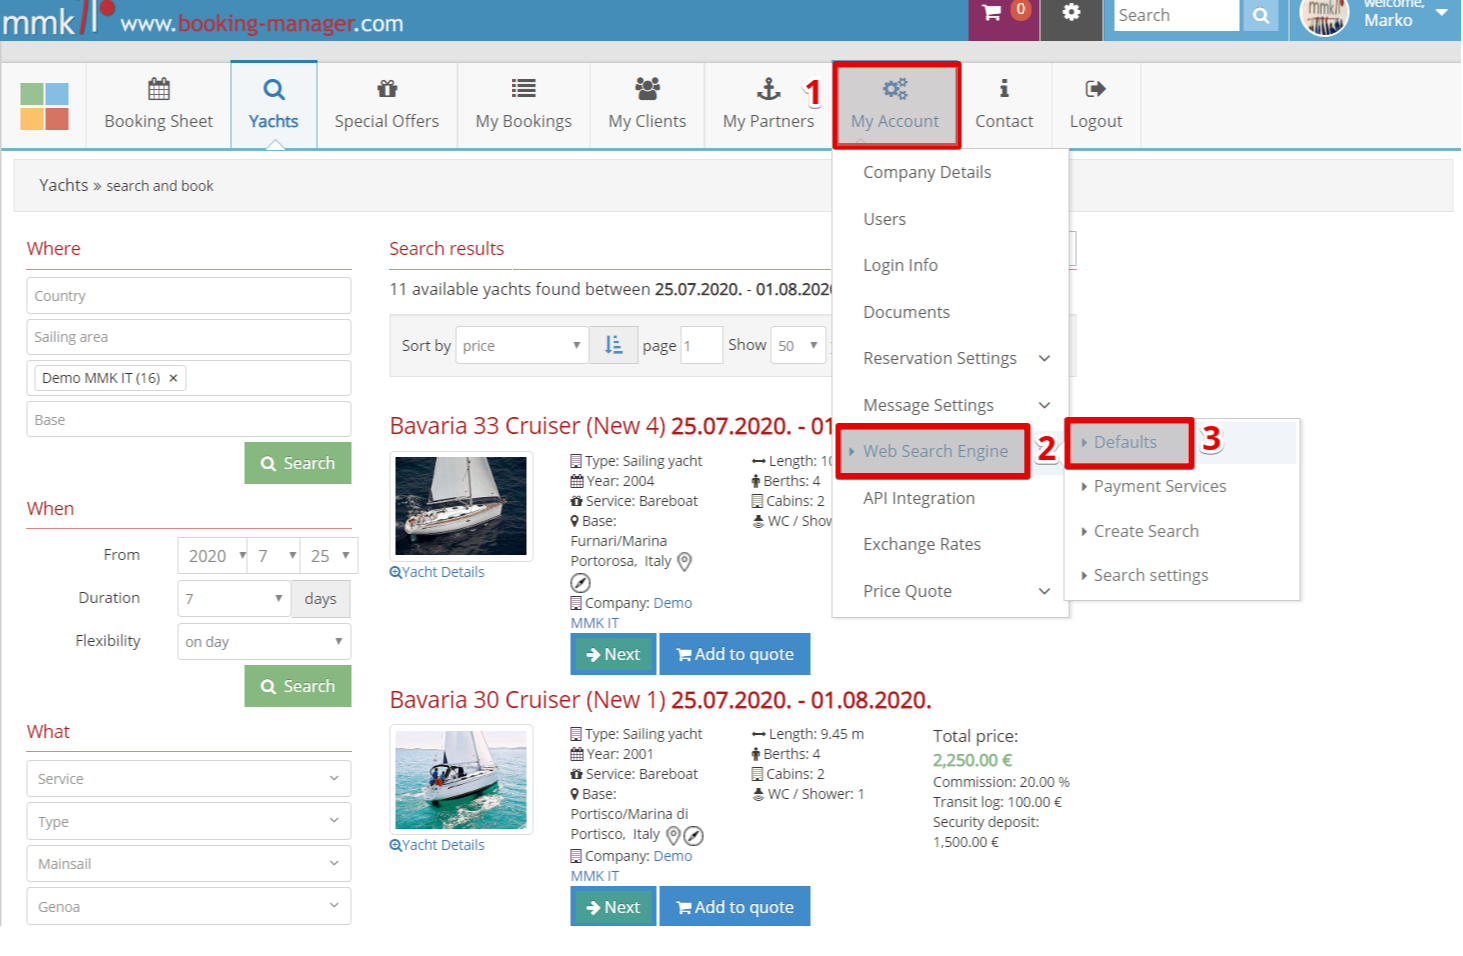1463x956 pixels.
Task: Click map pin icon next to Portisco, Italy
Action: click(x=673, y=835)
